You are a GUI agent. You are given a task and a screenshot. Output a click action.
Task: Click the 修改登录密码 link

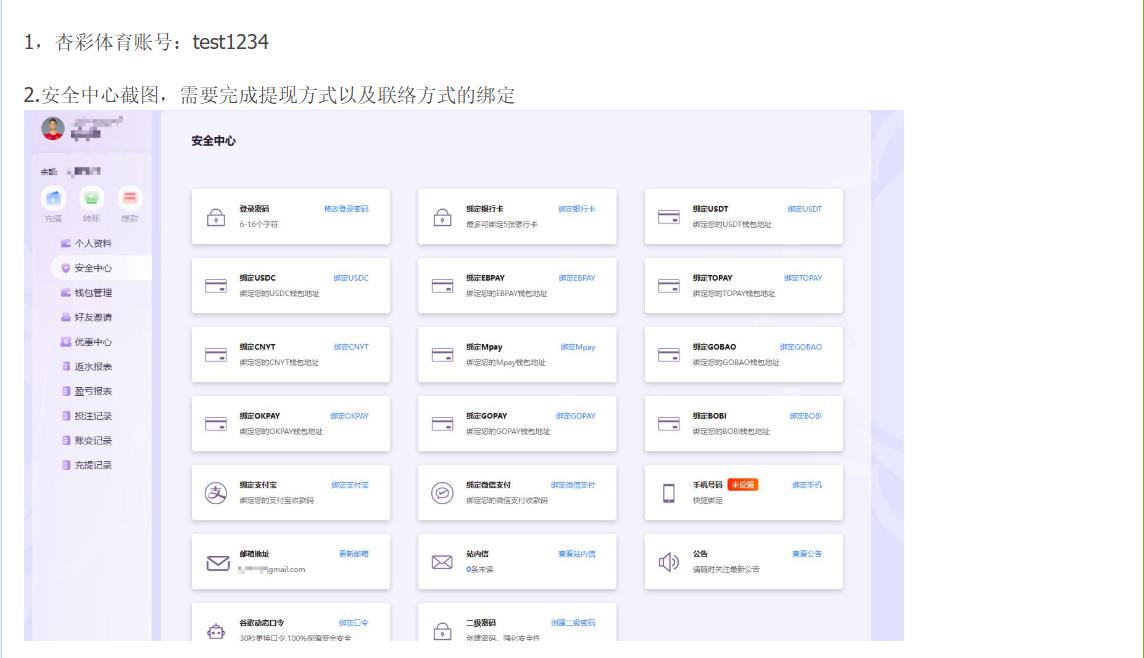pyautogui.click(x=346, y=209)
